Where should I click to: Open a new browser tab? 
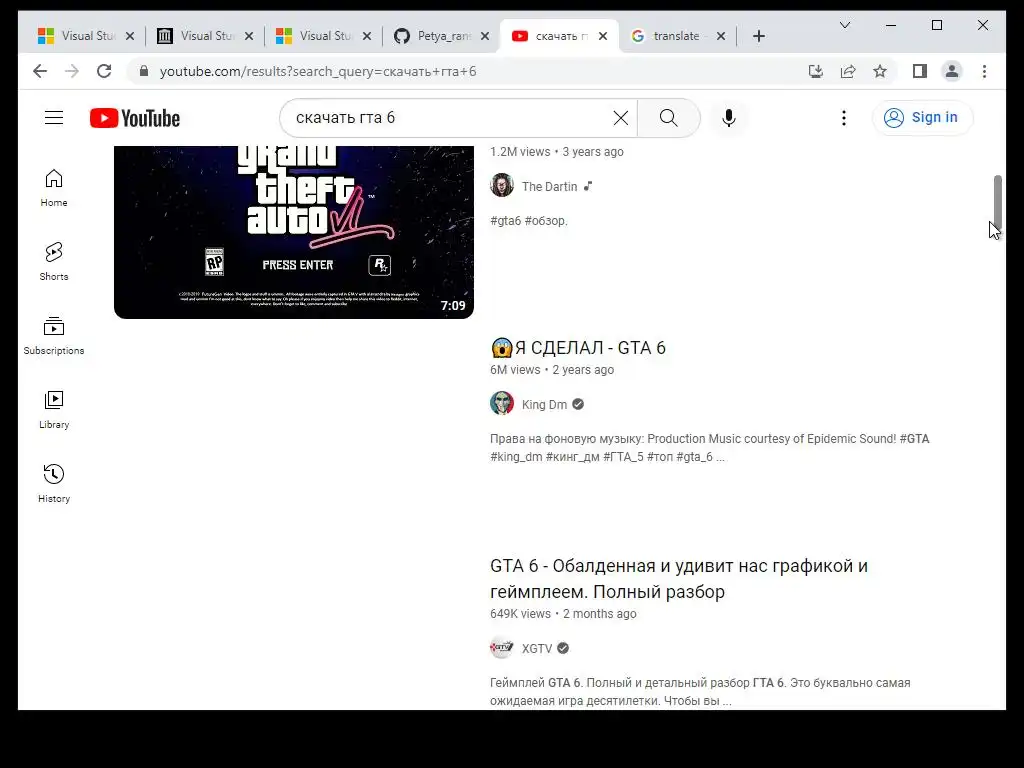[758, 36]
